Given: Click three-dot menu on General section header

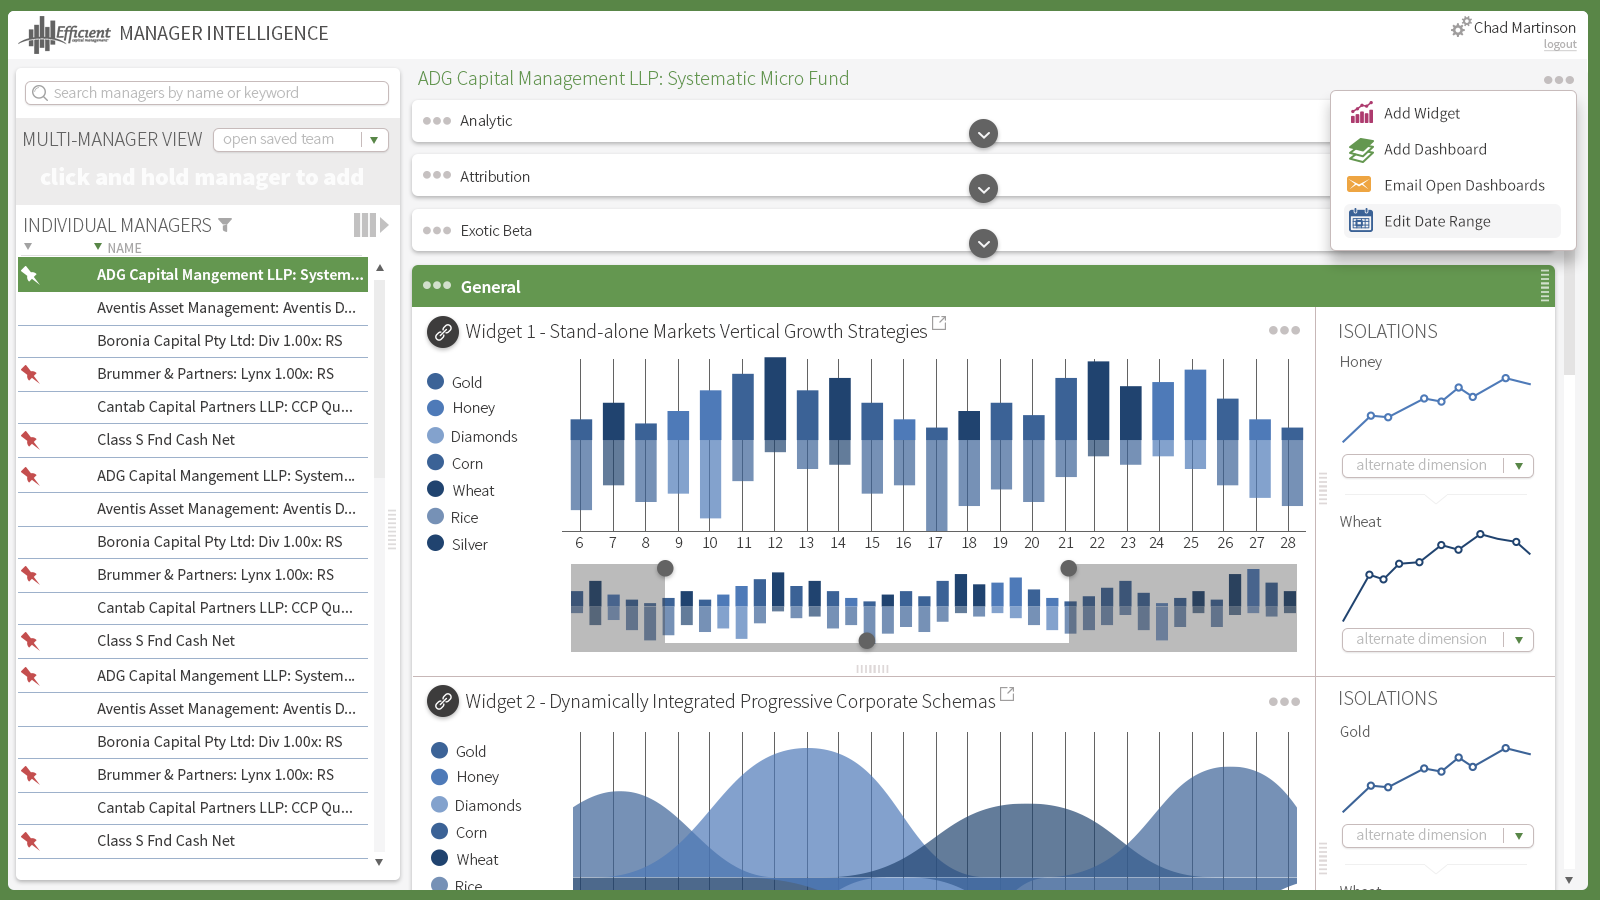Looking at the screenshot, I should (437, 285).
